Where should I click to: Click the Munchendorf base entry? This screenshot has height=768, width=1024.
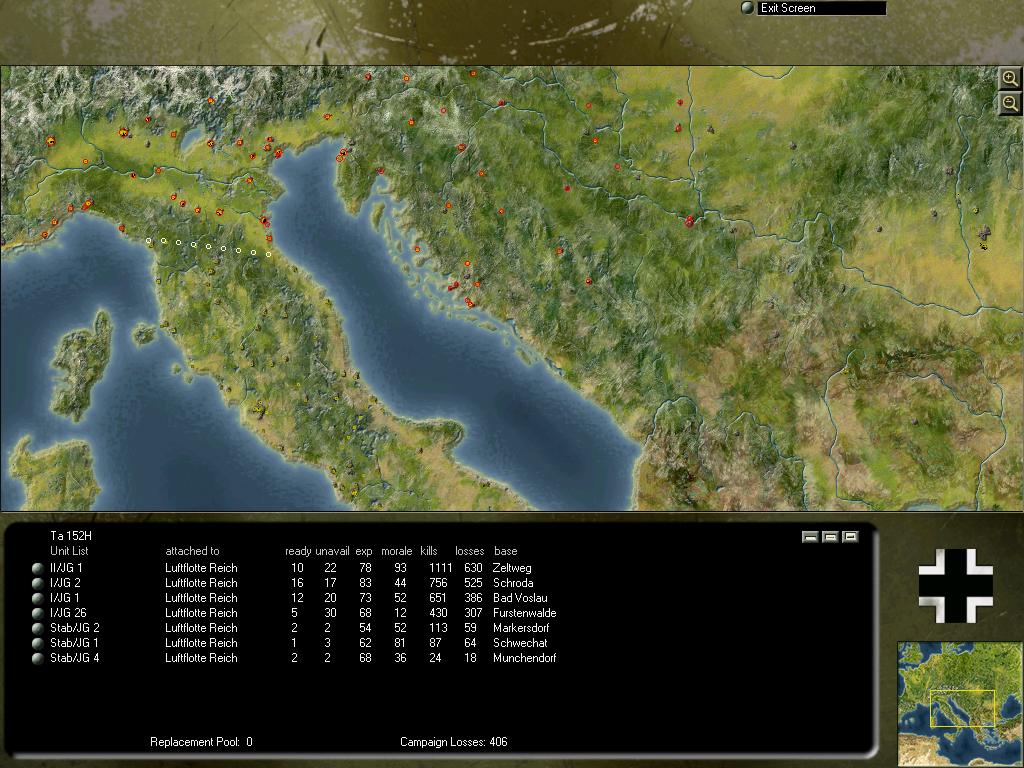coord(524,658)
